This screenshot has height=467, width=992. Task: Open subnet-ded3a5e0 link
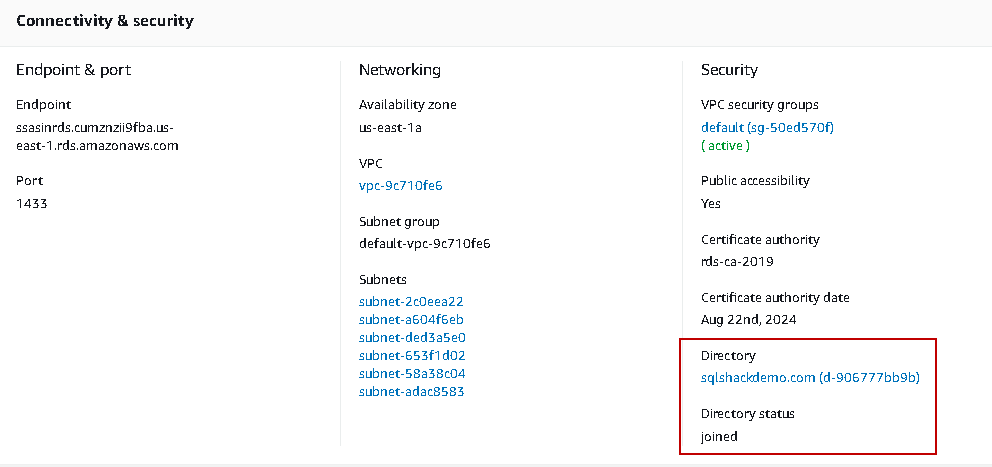[411, 337]
